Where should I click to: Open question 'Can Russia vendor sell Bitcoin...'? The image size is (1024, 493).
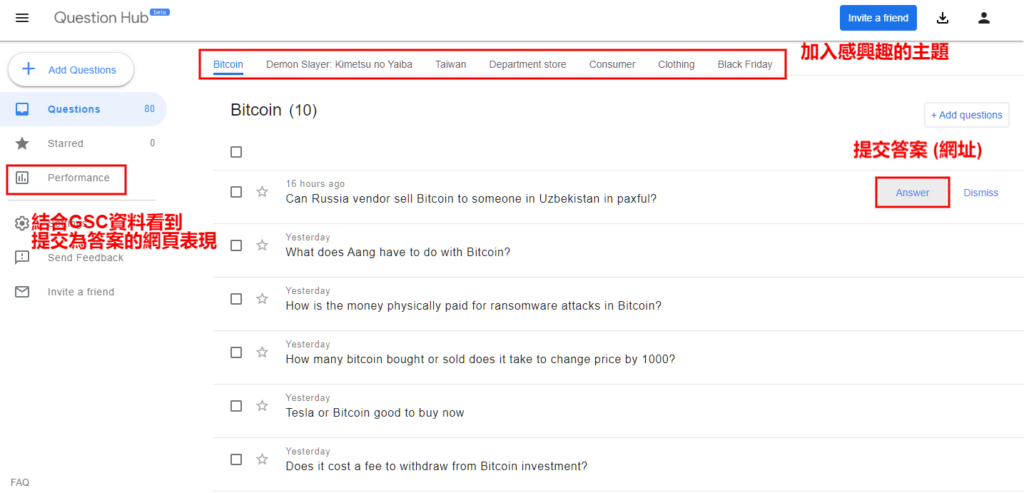[x=471, y=199]
